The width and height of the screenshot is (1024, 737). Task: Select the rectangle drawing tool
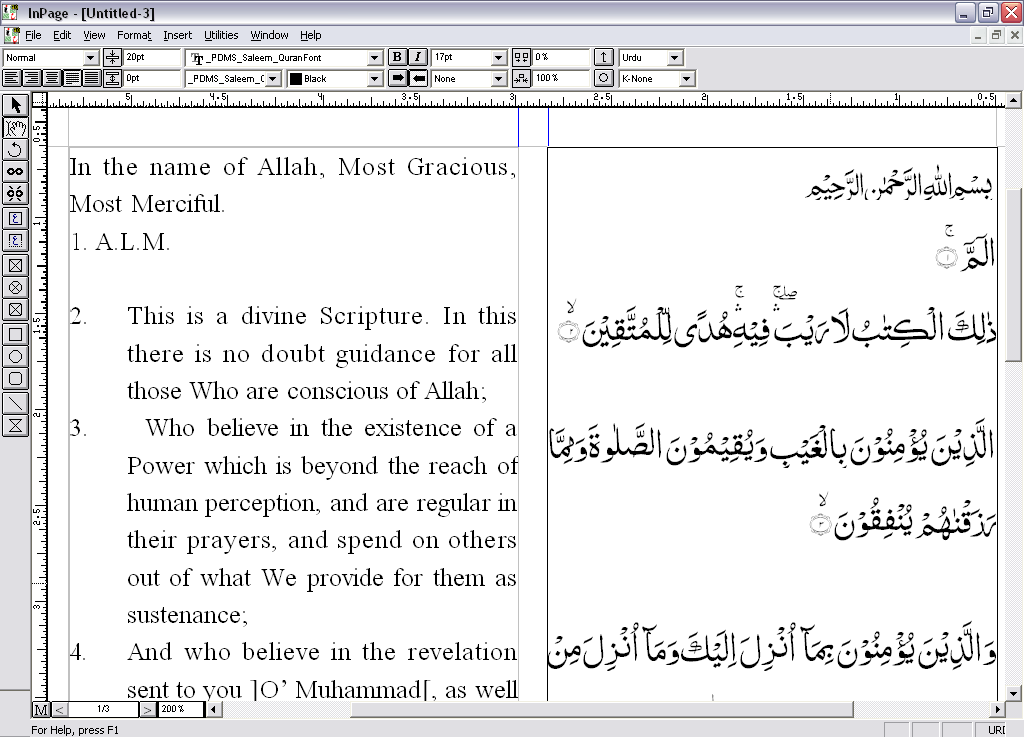coord(16,335)
